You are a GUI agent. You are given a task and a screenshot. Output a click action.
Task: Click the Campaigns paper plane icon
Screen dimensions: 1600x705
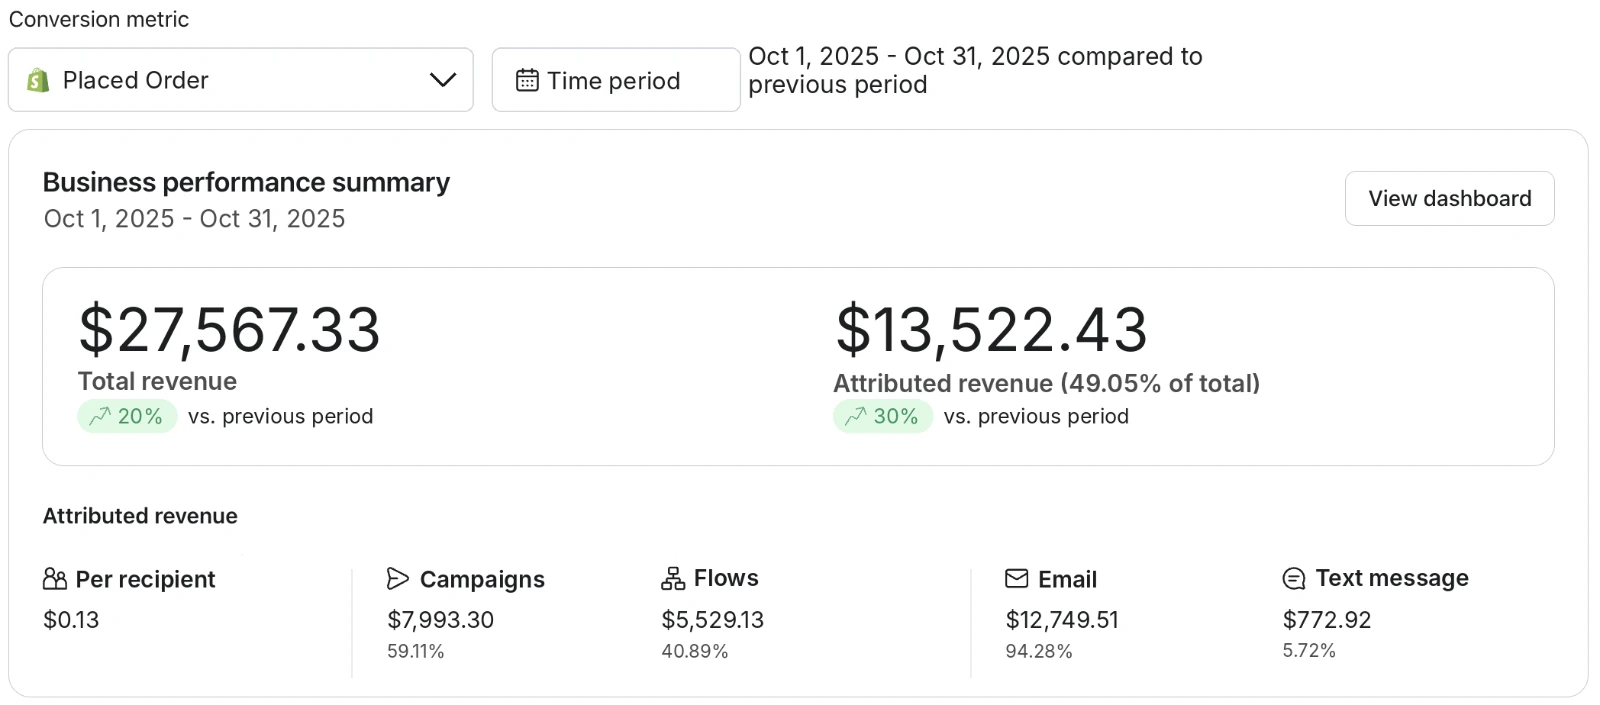pyautogui.click(x=398, y=579)
